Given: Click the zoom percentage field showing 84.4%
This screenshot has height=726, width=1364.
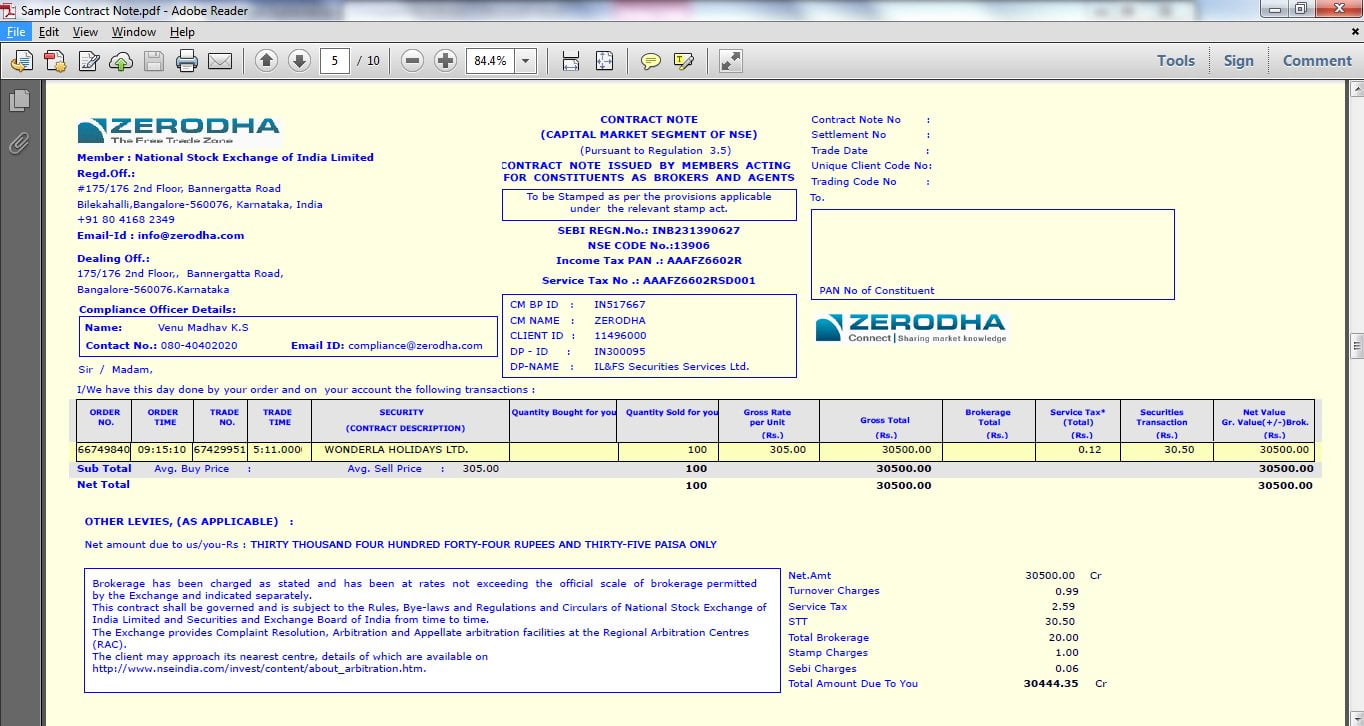Looking at the screenshot, I should pos(490,61).
